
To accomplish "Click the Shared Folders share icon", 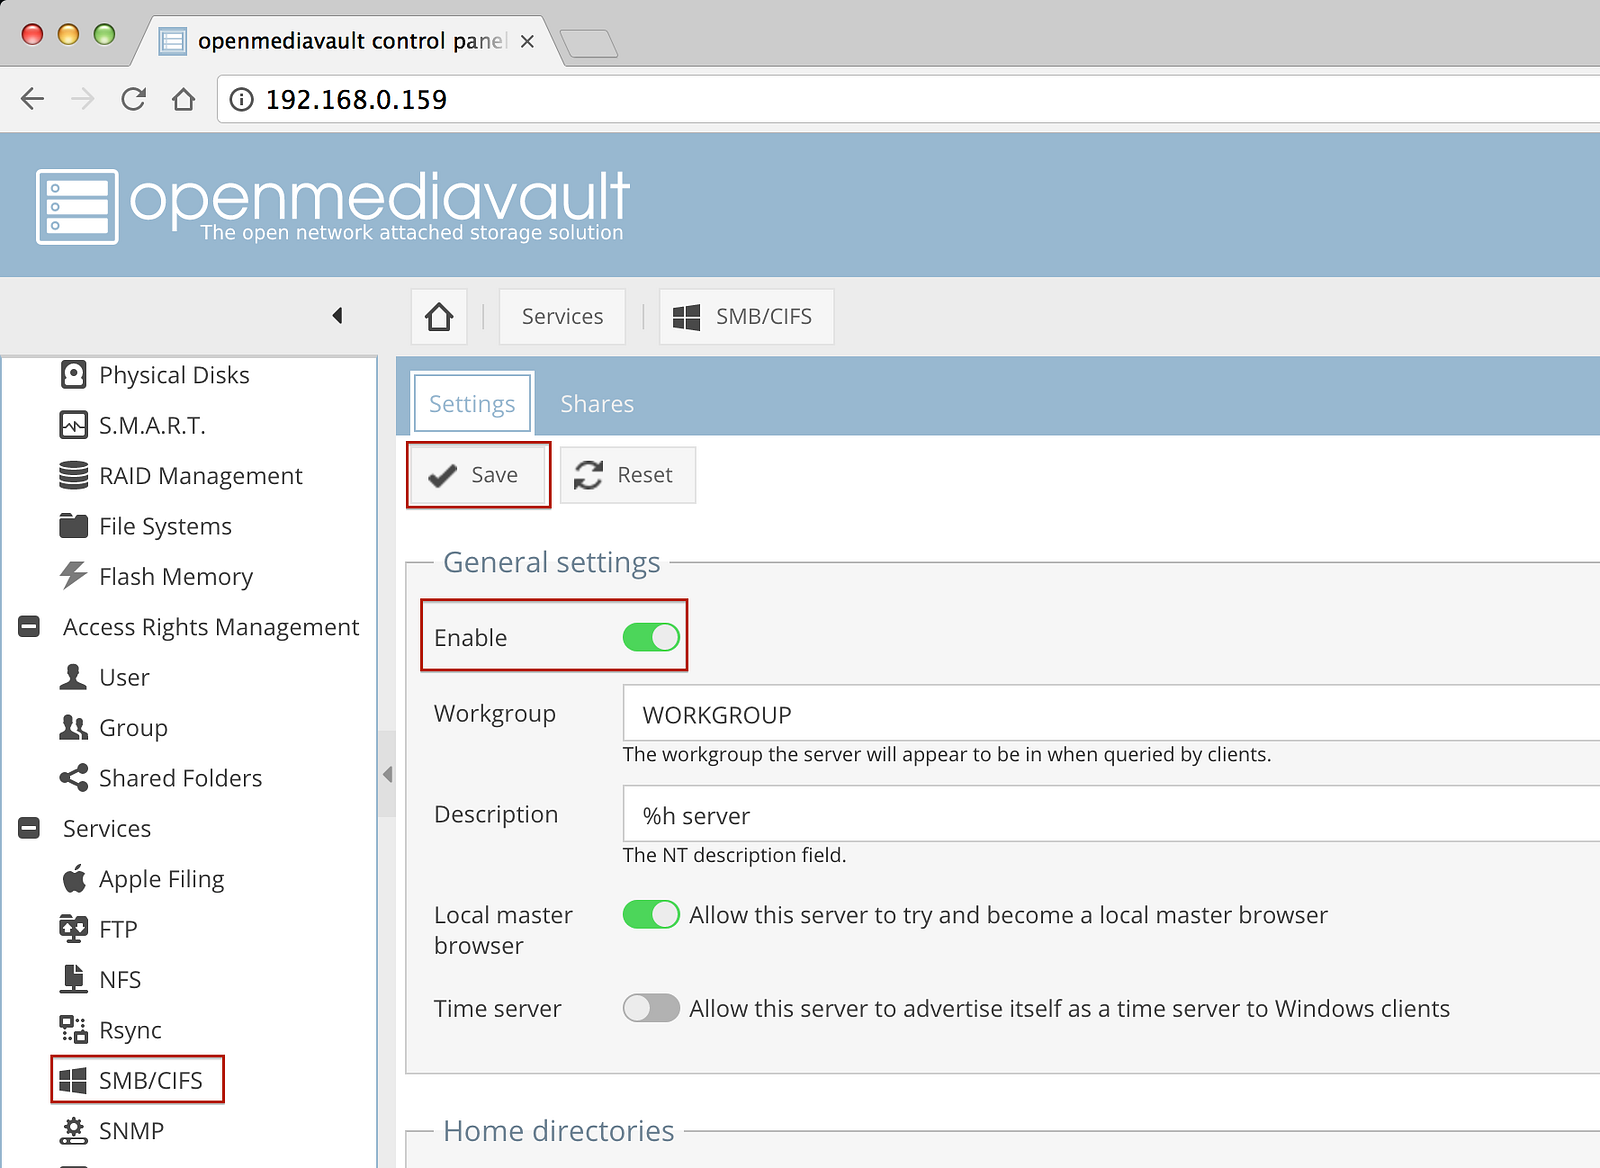I will tap(73, 777).
